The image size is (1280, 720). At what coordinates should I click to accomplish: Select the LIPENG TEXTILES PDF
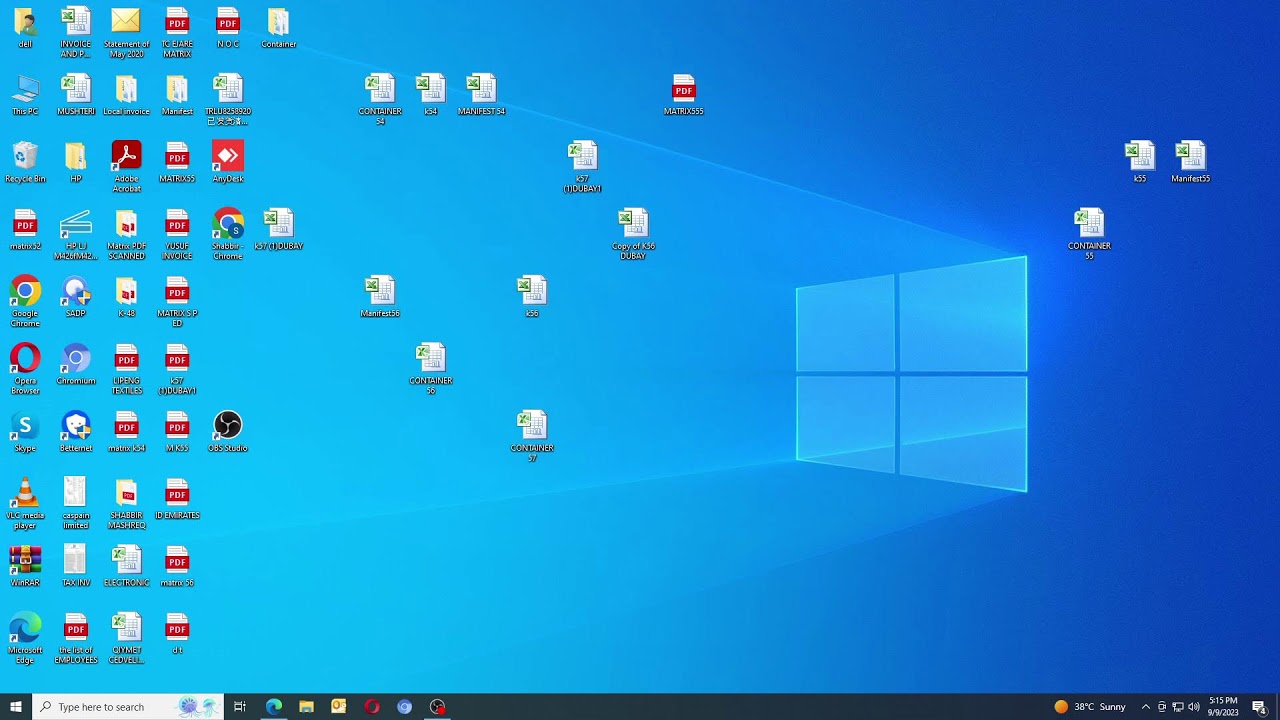click(127, 368)
